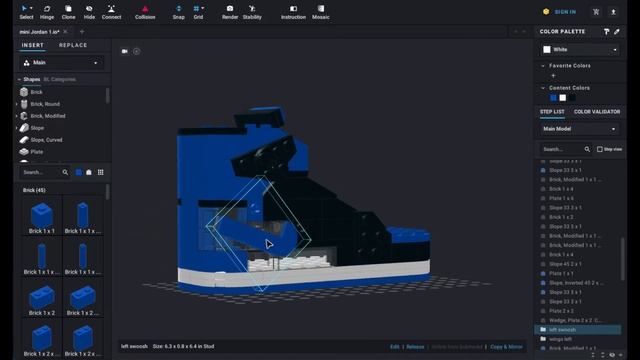Select the mini Jordan 1.io document tab
640x360 pixels.
pyautogui.click(x=40, y=31)
